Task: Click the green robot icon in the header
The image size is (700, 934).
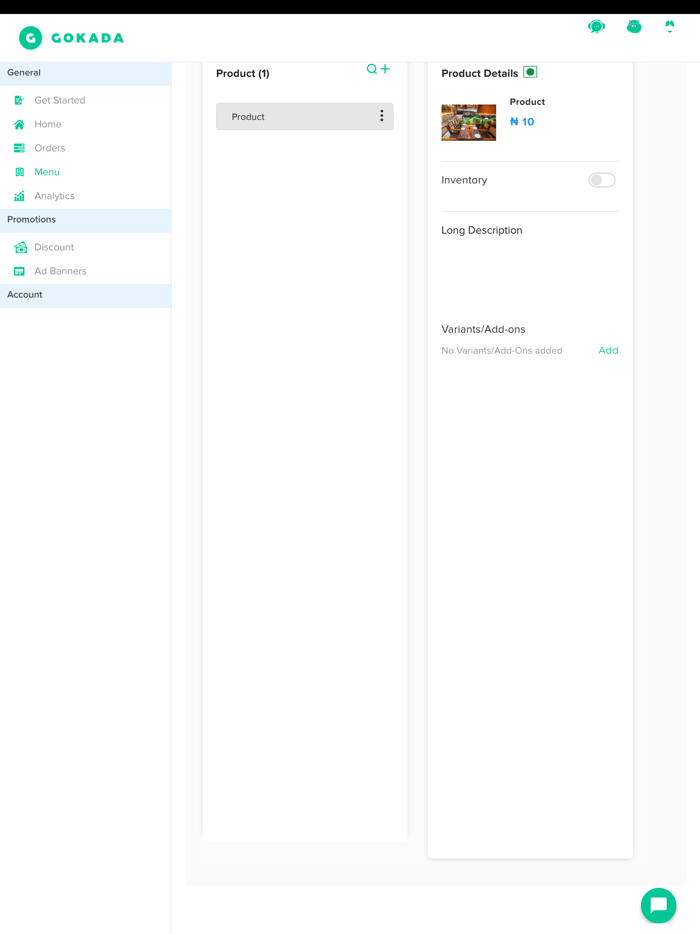Action: tap(634, 26)
